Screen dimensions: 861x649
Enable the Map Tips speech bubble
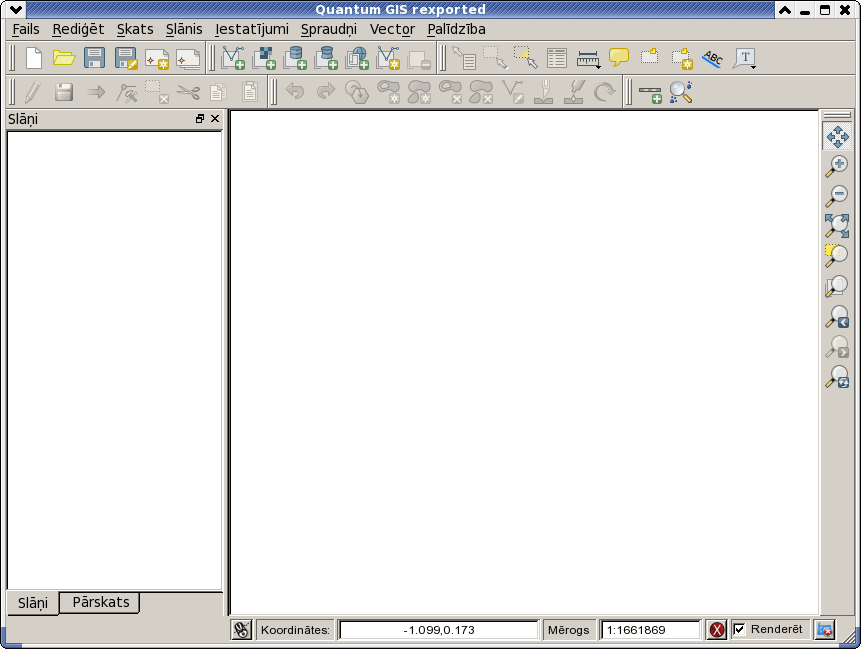pyautogui.click(x=619, y=57)
